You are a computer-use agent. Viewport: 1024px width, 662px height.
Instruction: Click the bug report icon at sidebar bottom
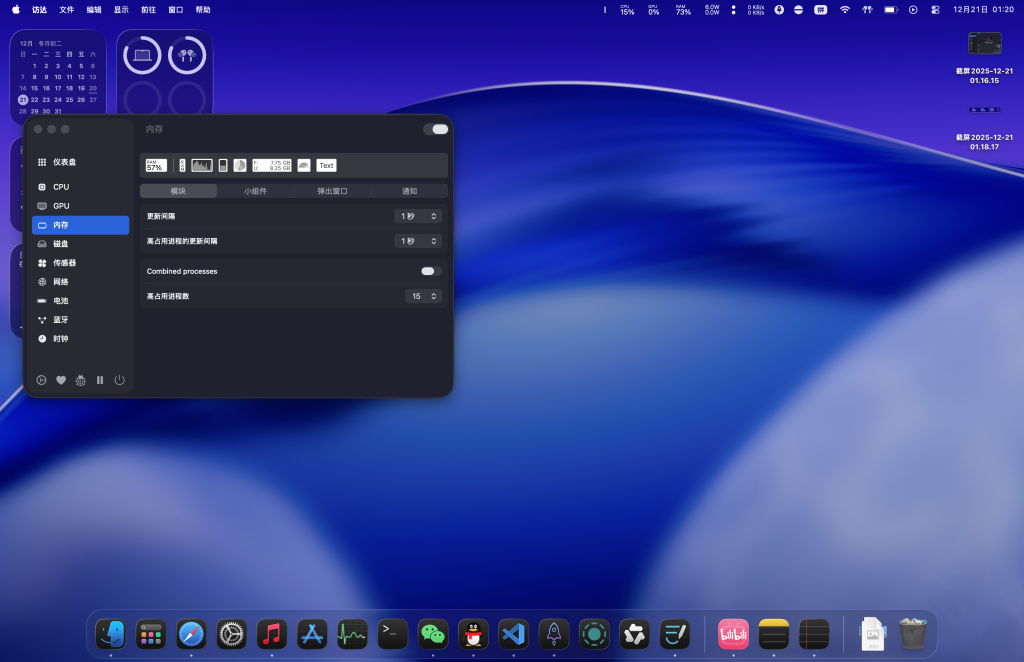click(x=80, y=380)
